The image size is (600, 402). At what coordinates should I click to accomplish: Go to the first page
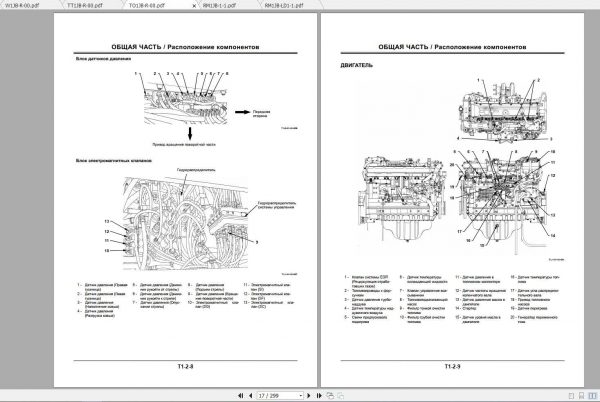tap(240, 395)
